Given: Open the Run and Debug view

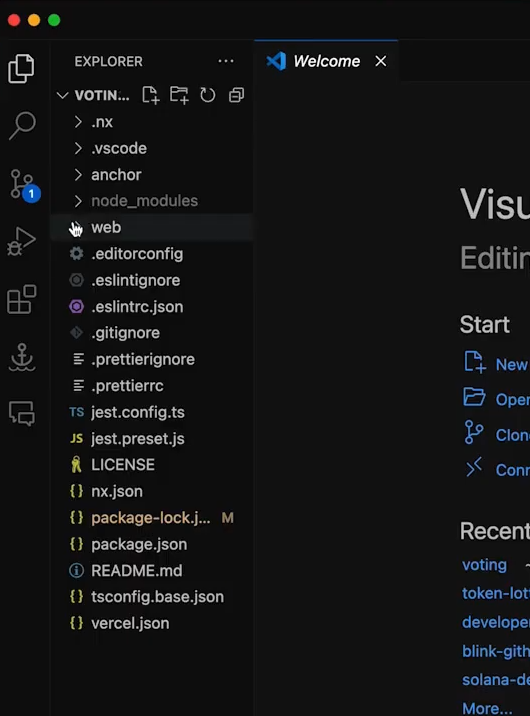Looking at the screenshot, I should (21, 242).
